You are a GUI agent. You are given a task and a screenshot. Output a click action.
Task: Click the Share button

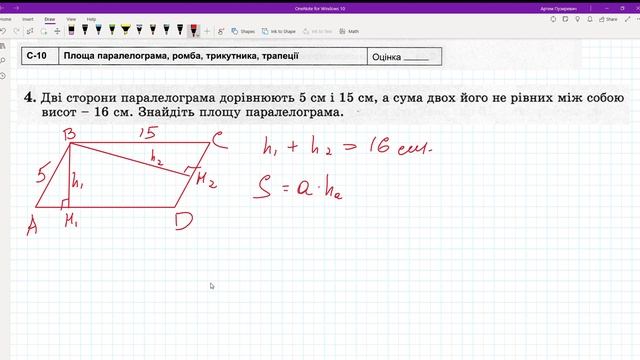point(608,19)
